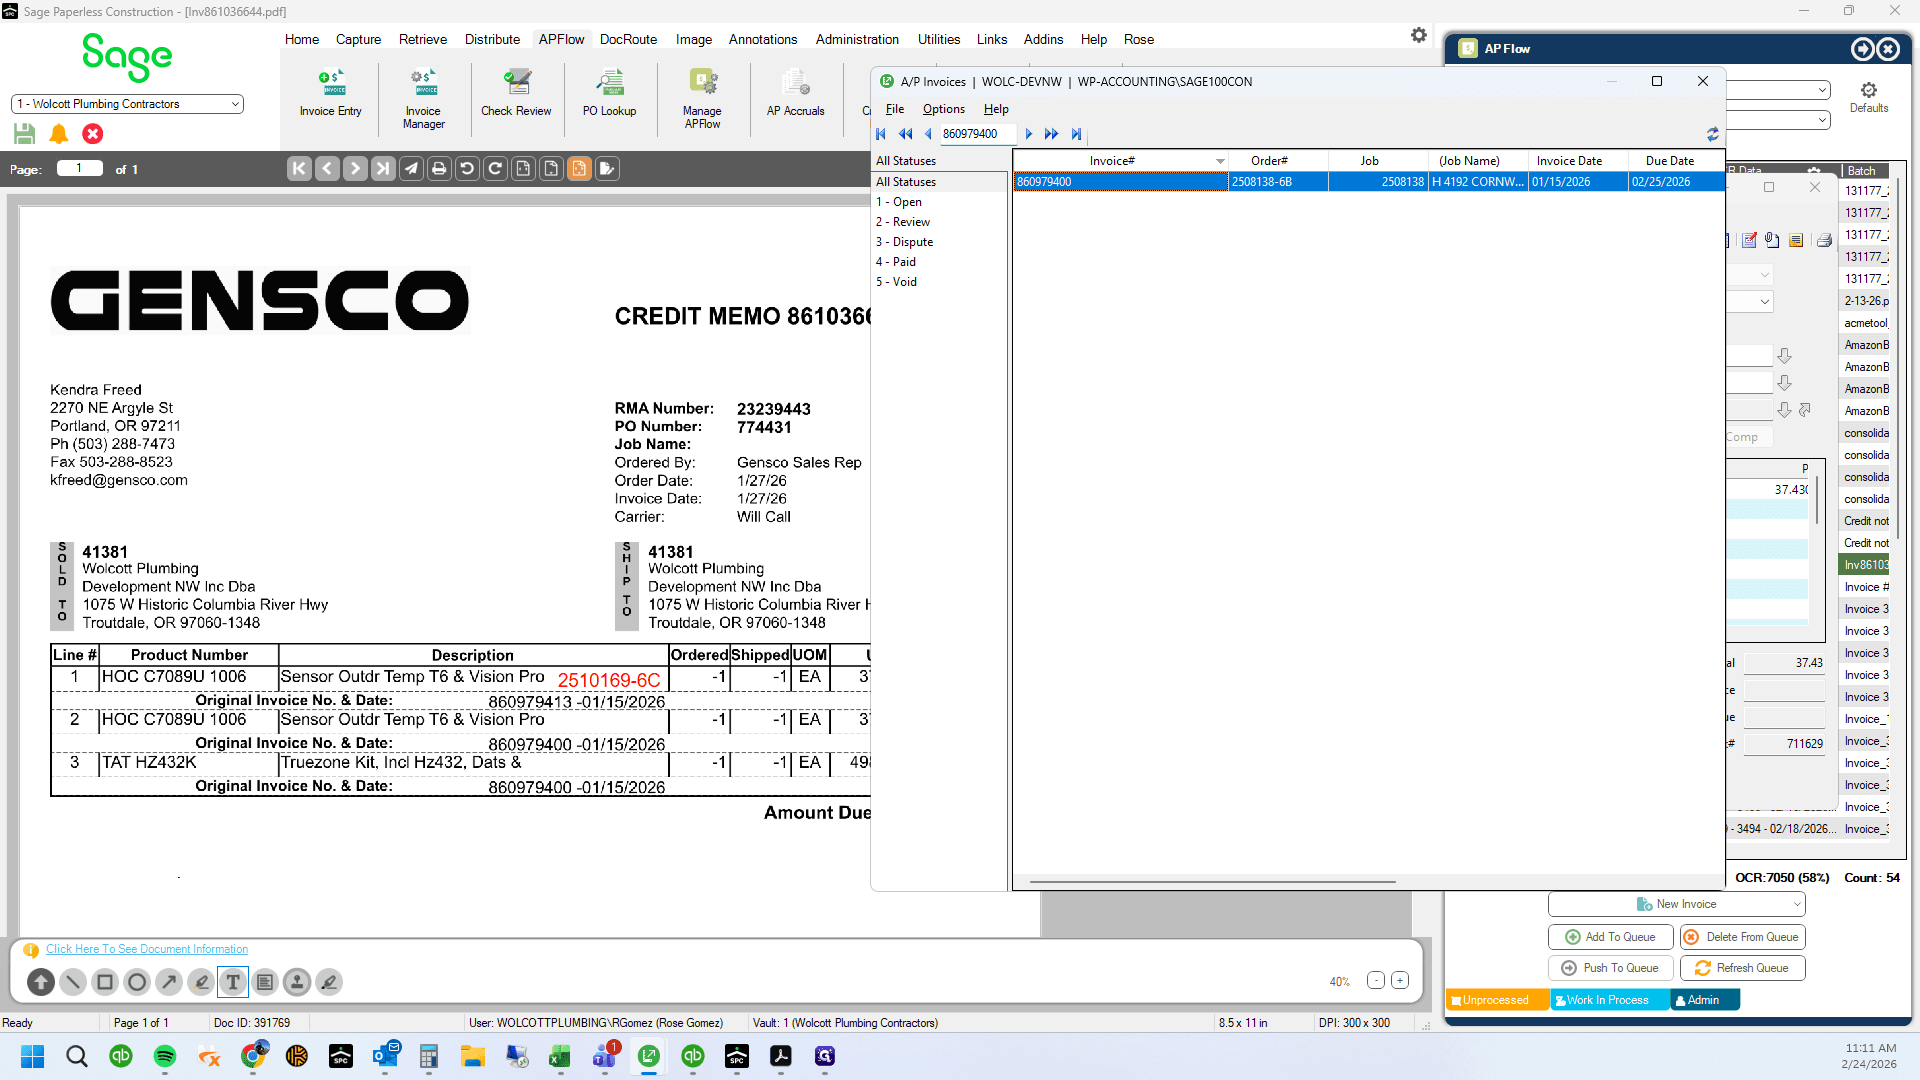Screen dimensions: 1920x1080
Task: Open File menu in A/P Invoices window
Action: tap(895, 109)
